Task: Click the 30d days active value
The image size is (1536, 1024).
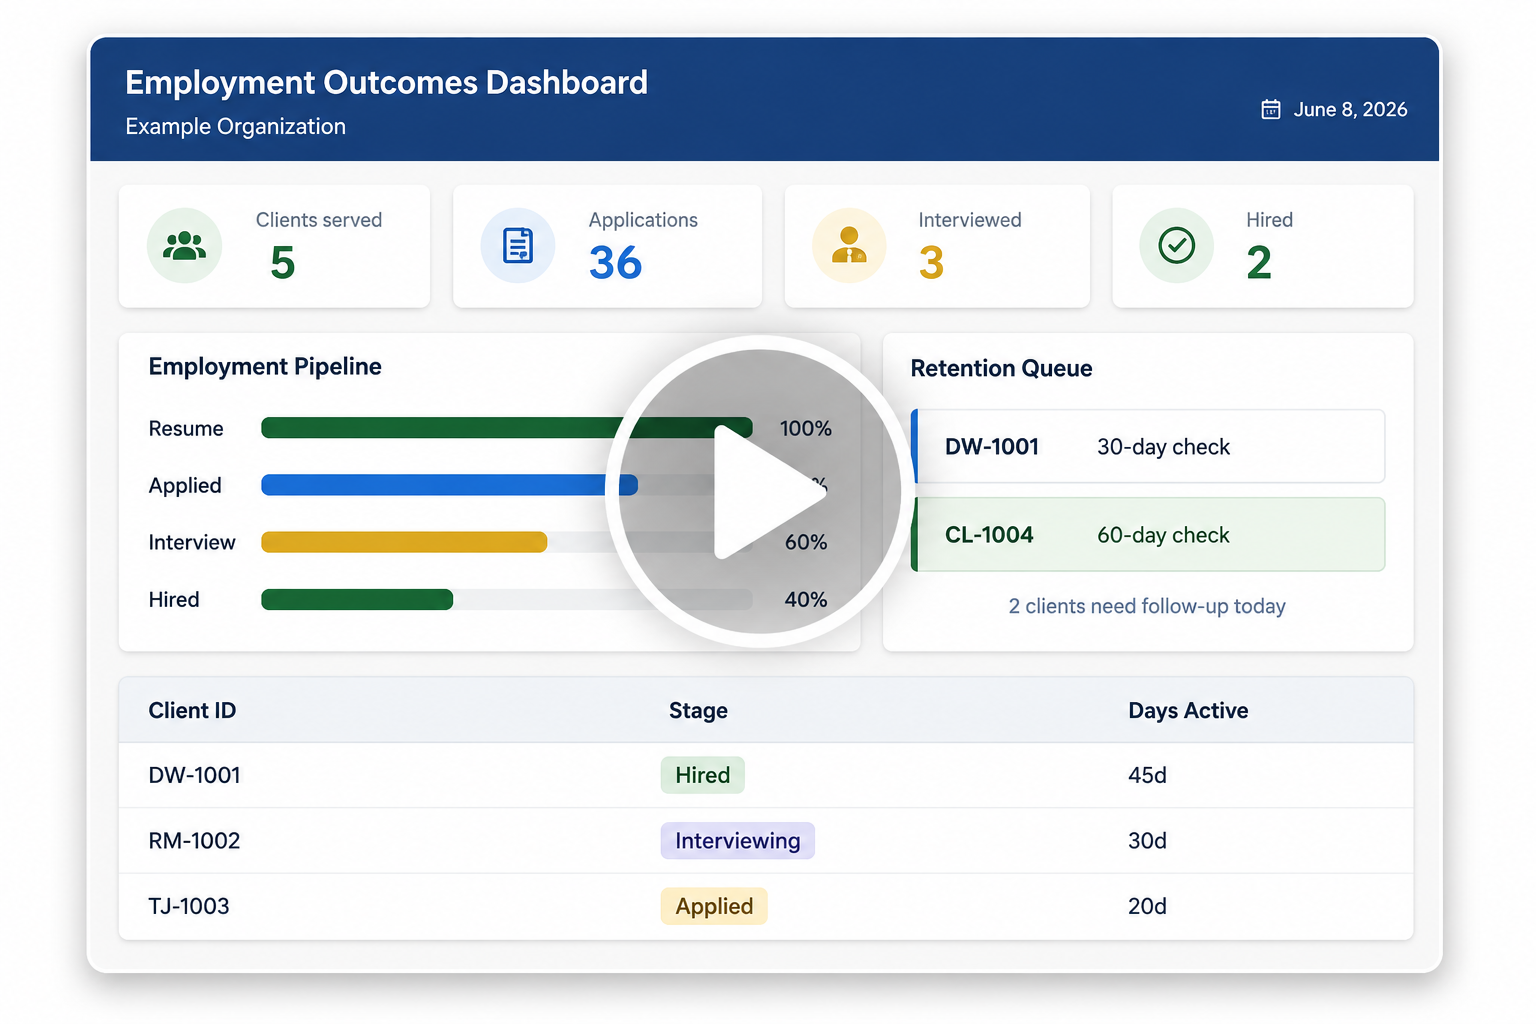Action: click(x=1147, y=840)
